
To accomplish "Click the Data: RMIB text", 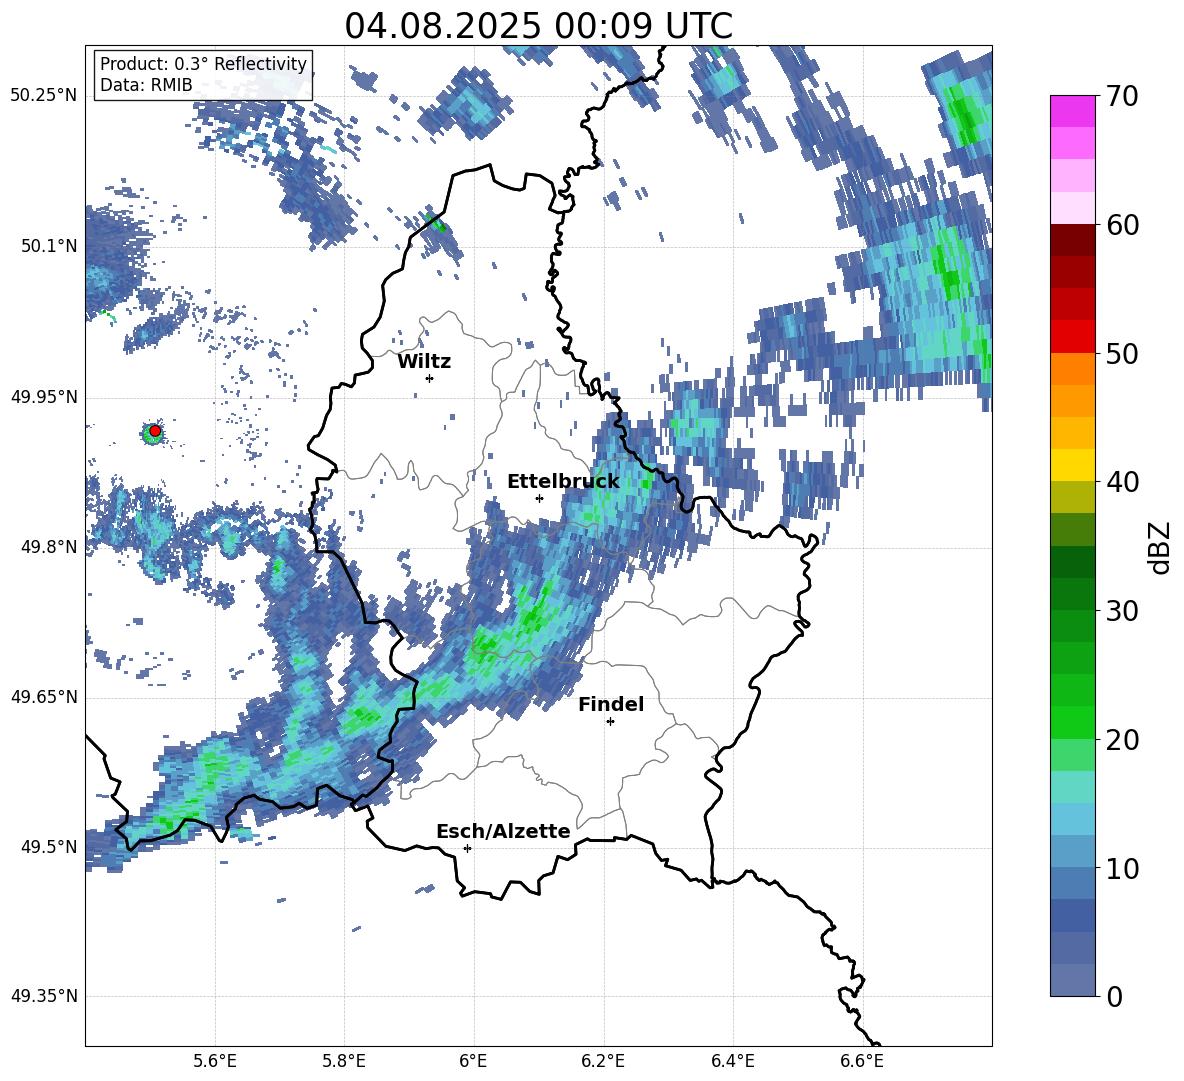I will click(146, 85).
